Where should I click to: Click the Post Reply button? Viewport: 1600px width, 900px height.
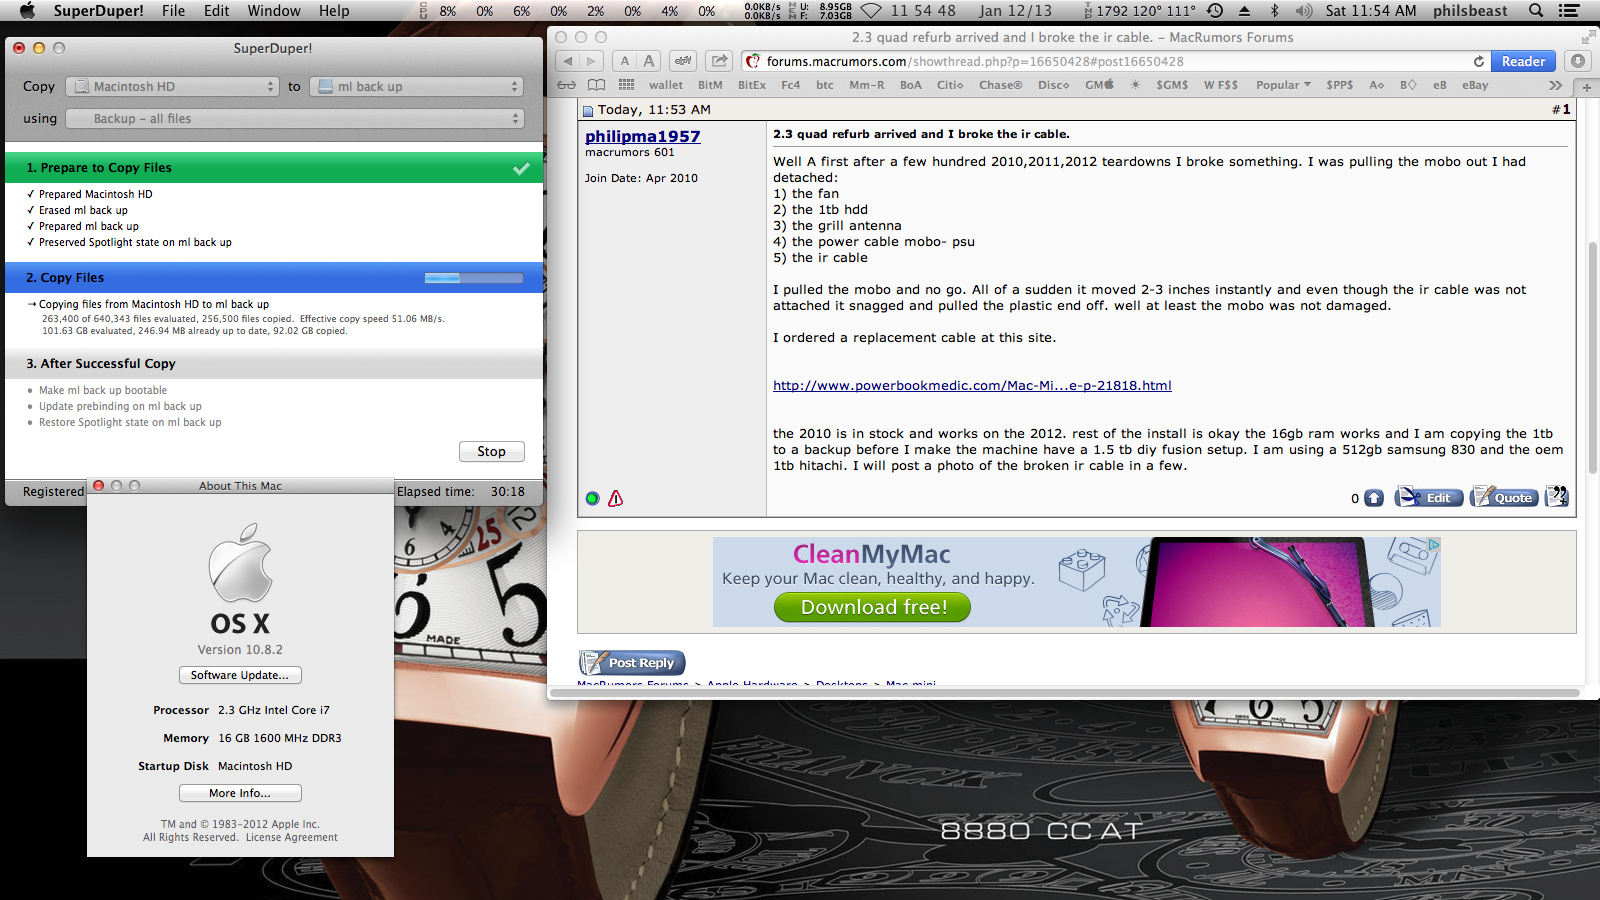point(632,662)
